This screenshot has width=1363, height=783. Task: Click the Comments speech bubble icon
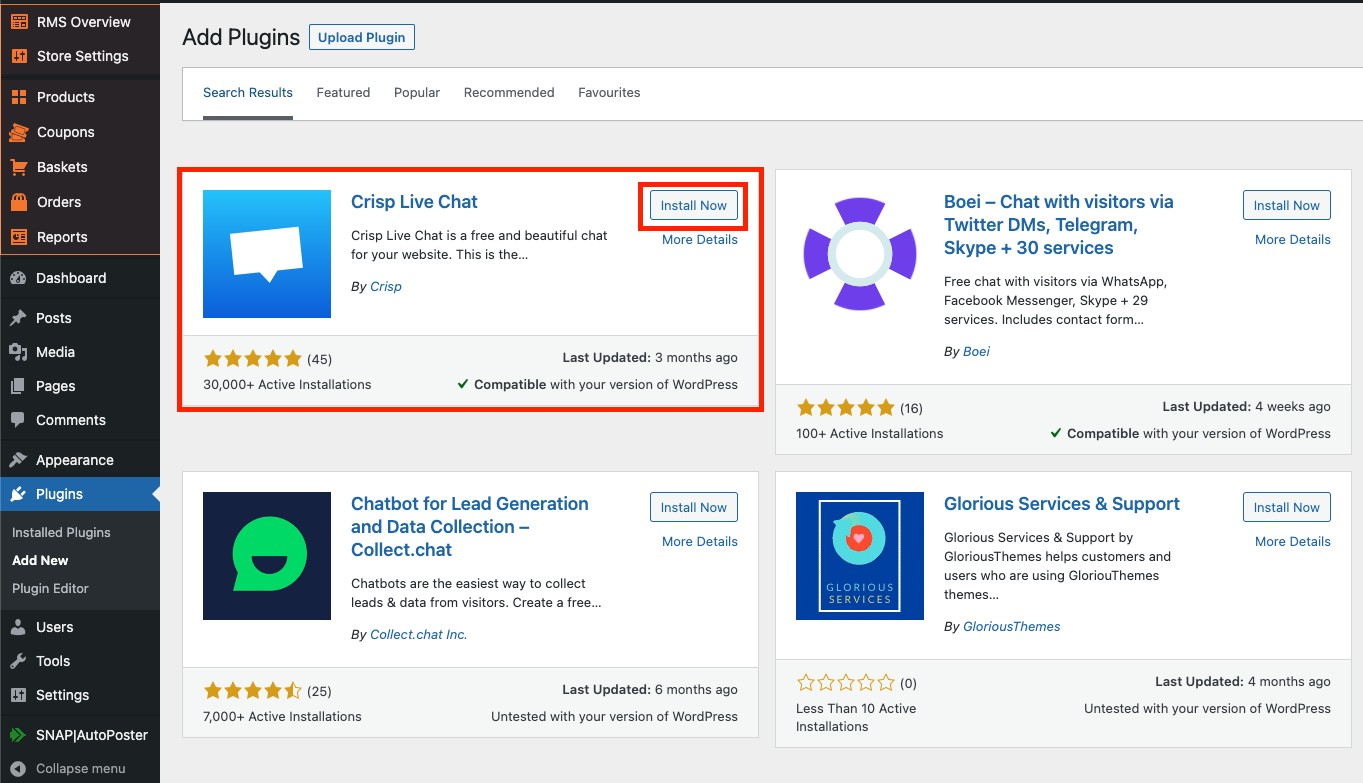(18, 420)
